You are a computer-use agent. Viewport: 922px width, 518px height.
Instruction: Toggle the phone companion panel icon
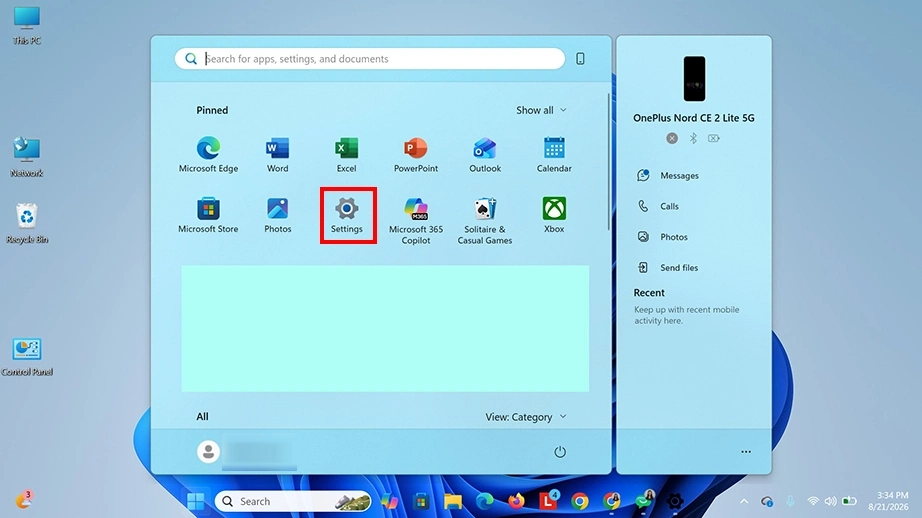click(580, 59)
